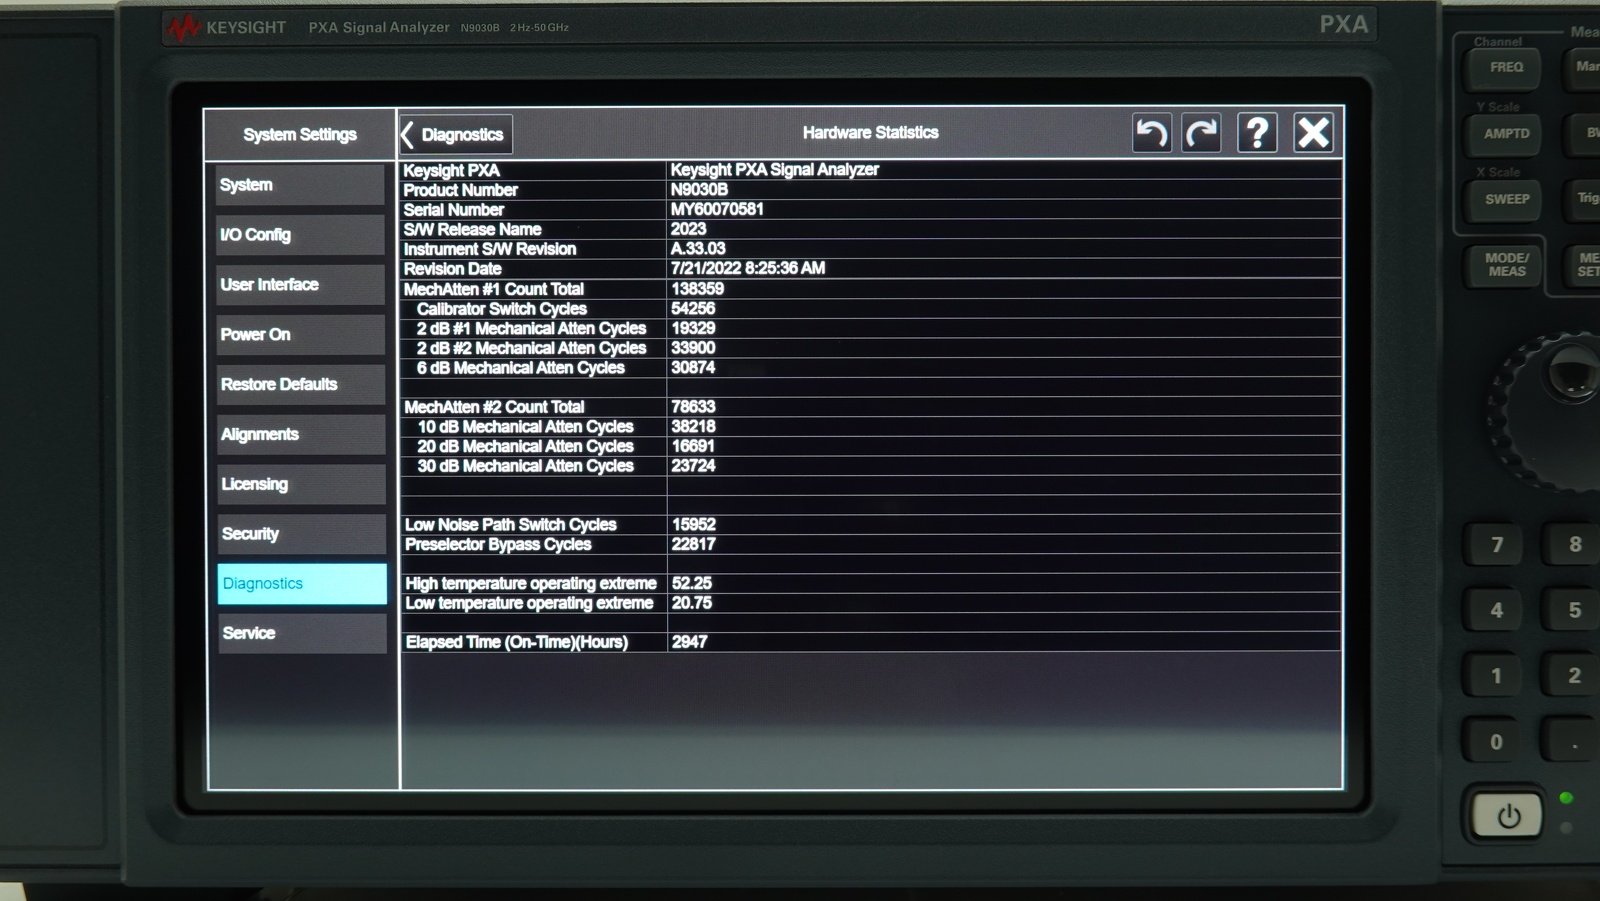Open the Licensing tab
The width and height of the screenshot is (1600, 901).
300,484
